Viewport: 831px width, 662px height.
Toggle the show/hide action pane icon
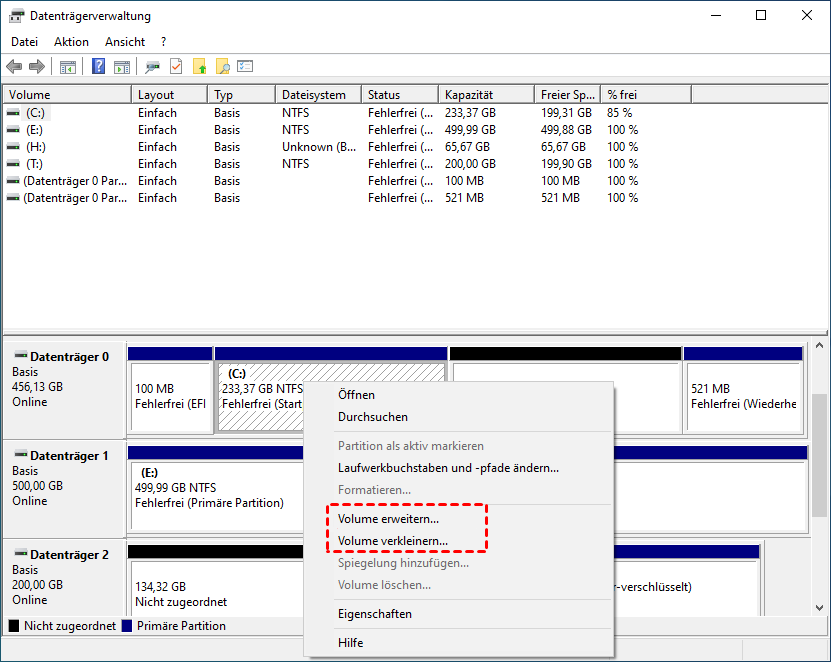(x=122, y=67)
